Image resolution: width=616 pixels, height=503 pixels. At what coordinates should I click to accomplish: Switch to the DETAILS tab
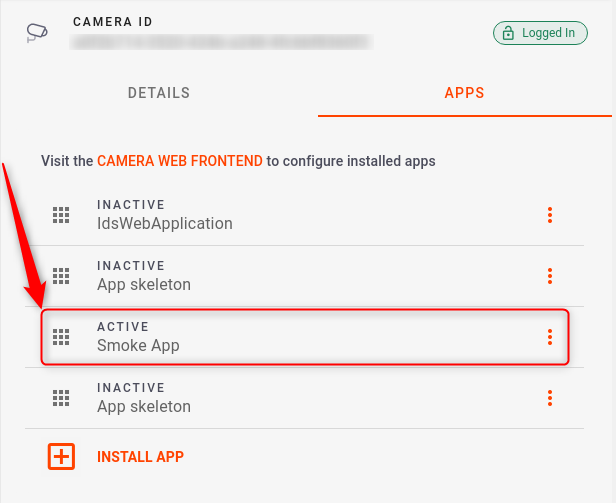tap(159, 93)
